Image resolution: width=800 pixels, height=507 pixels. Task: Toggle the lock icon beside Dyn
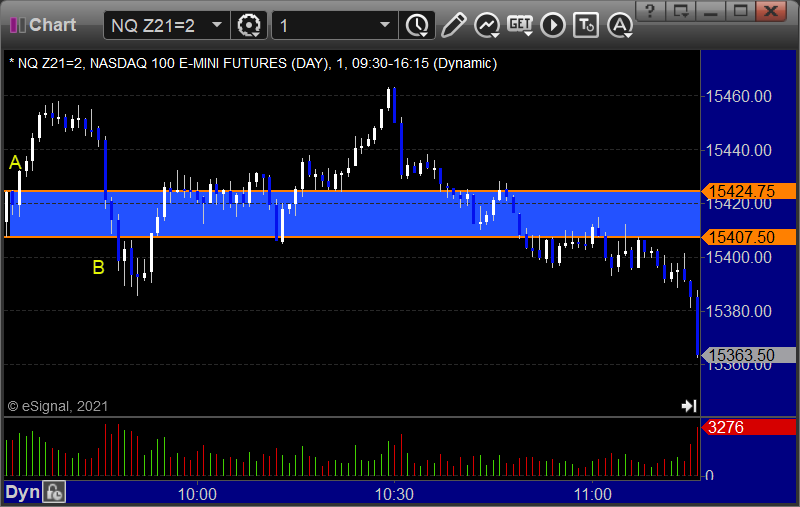tap(54, 492)
